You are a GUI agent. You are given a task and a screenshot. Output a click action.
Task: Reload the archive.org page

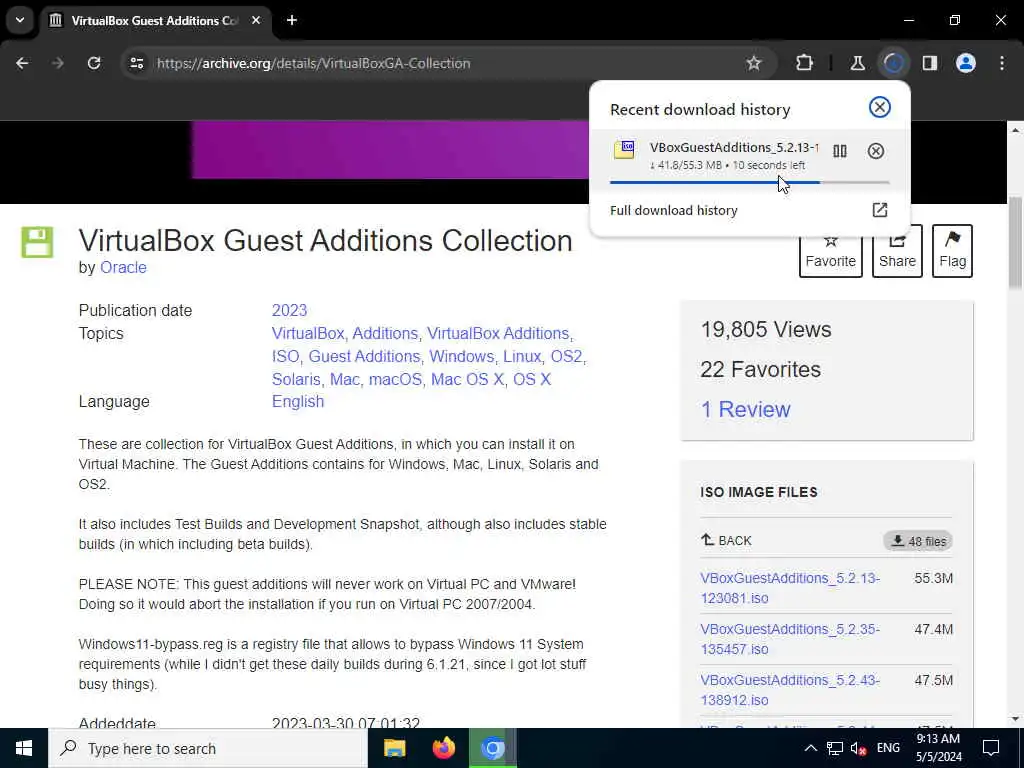coord(94,63)
